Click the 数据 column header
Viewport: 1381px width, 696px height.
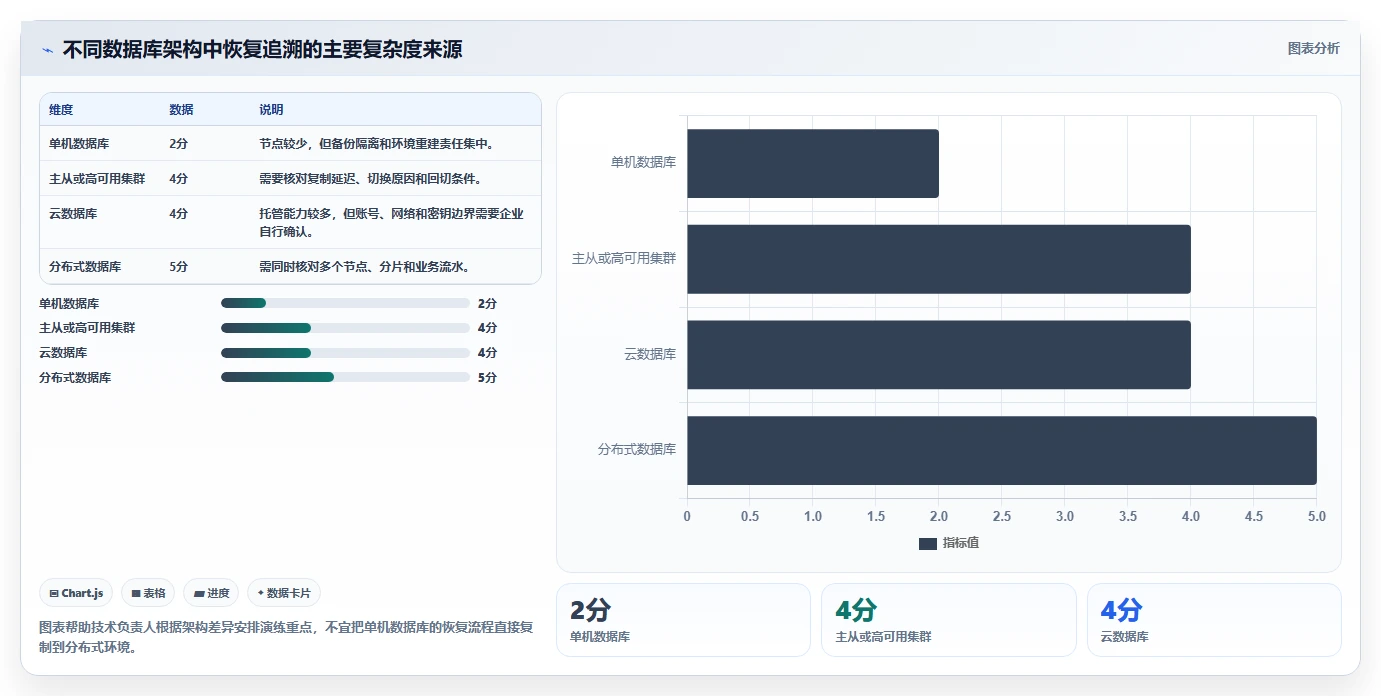pyautogui.click(x=181, y=110)
